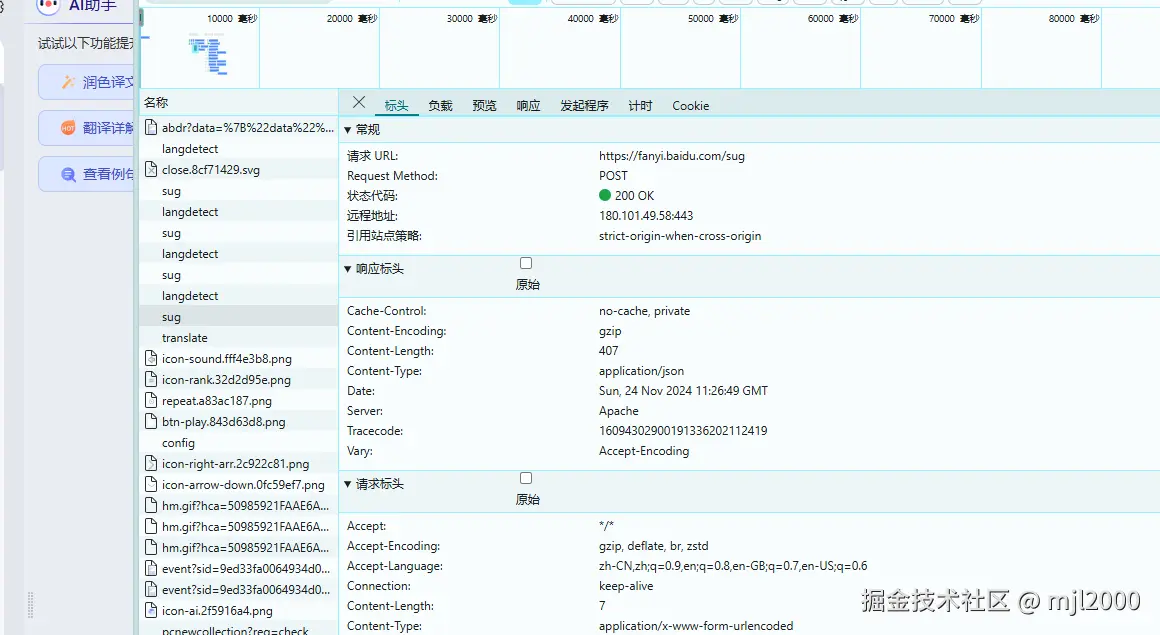Select icon-rank.32d2d95e.png request name
The image size is (1160, 635).
(226, 380)
